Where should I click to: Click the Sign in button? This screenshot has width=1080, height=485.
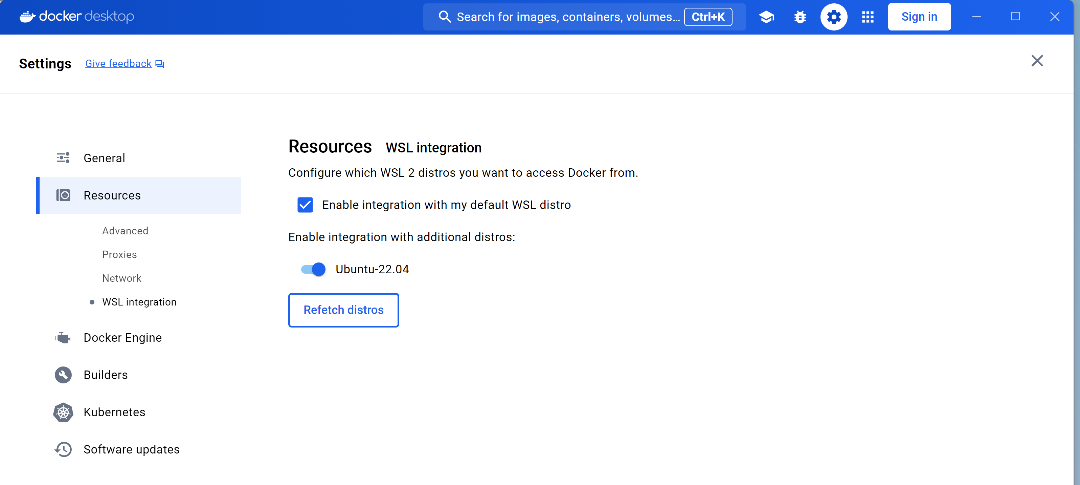[919, 17]
